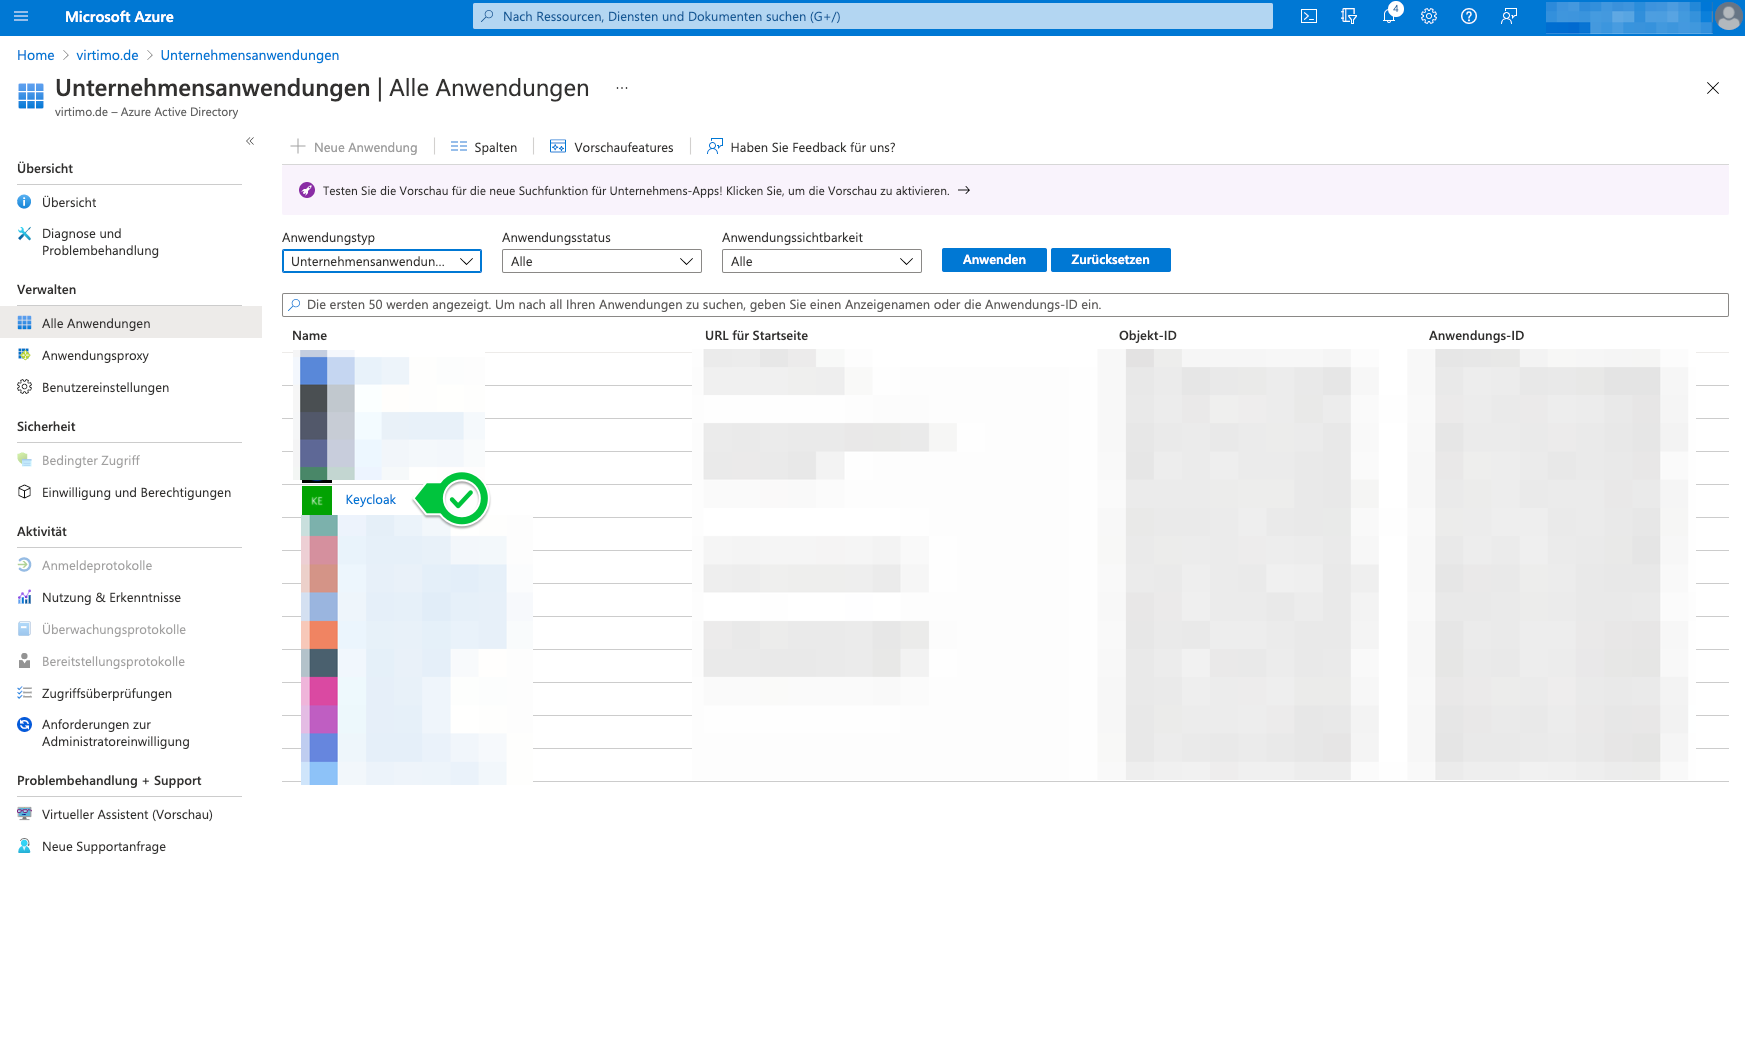The height and width of the screenshot is (1044, 1745).
Task: Open the Hilfe question mark icon
Action: tap(1469, 16)
